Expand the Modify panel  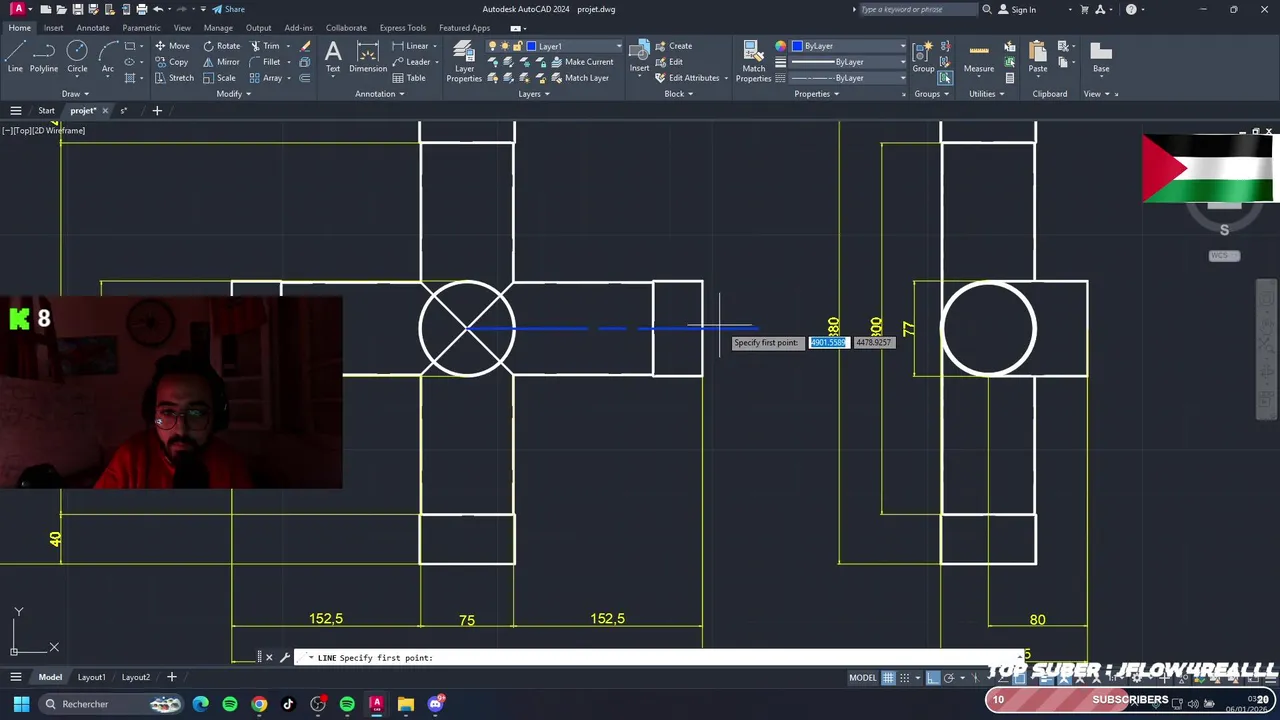tap(234, 94)
